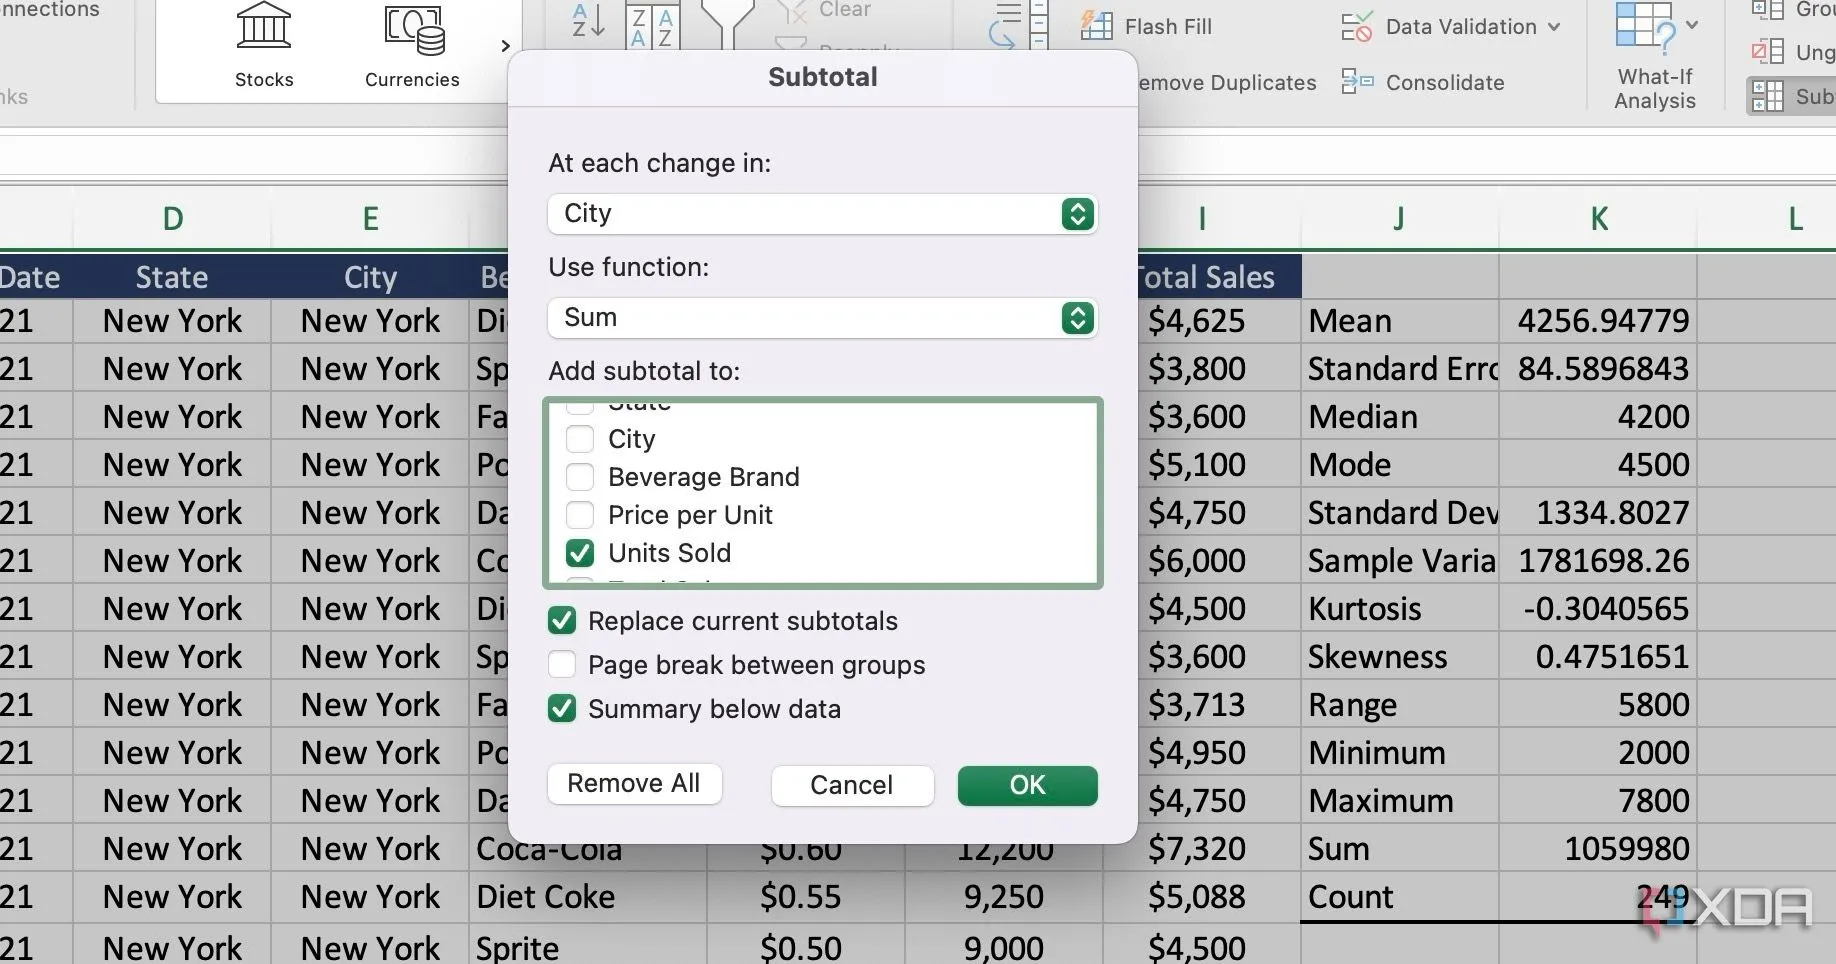Expand the Data Validation dropdown arrow
Image resolution: width=1836 pixels, height=964 pixels.
point(1554,27)
